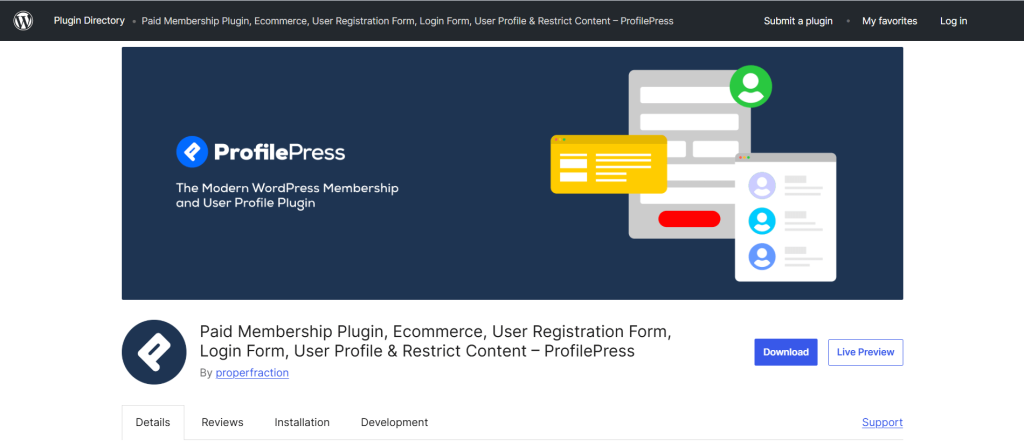Viewport: 1024px width, 446px height.
Task: Open the Plugin Directory link
Action: 89,21
